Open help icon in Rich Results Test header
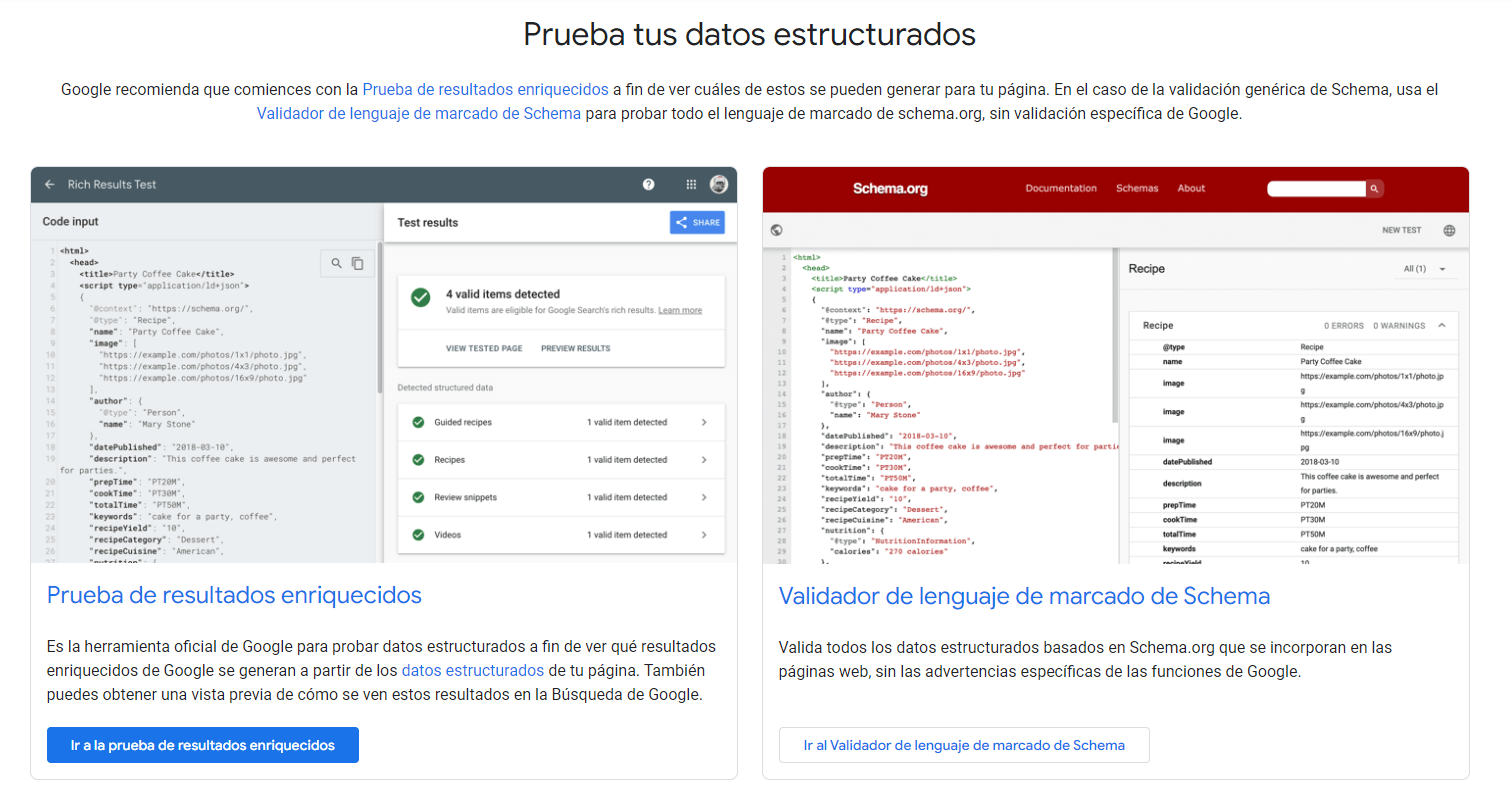The height and width of the screenshot is (809, 1512). click(649, 185)
